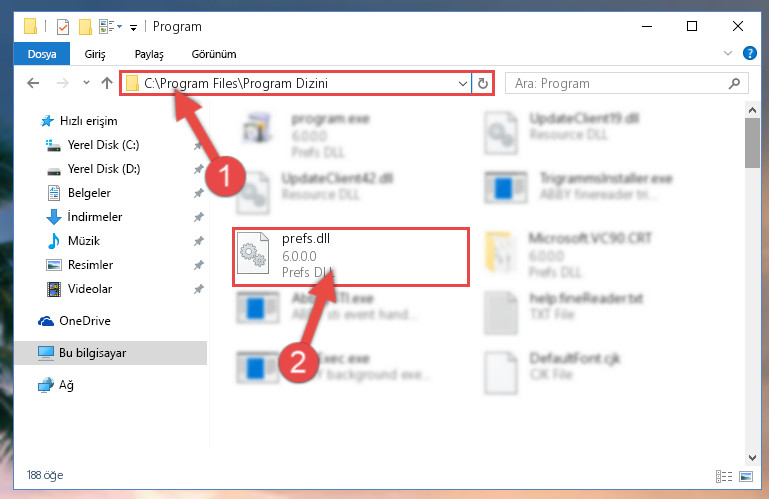769x499 pixels.
Task: Go back with the left arrow
Action: tap(33, 83)
